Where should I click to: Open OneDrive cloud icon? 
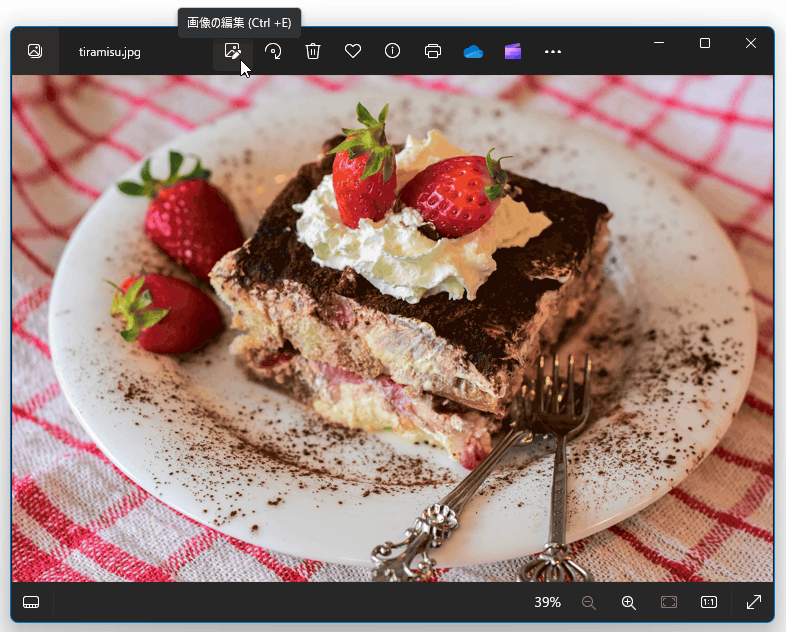[x=473, y=52]
